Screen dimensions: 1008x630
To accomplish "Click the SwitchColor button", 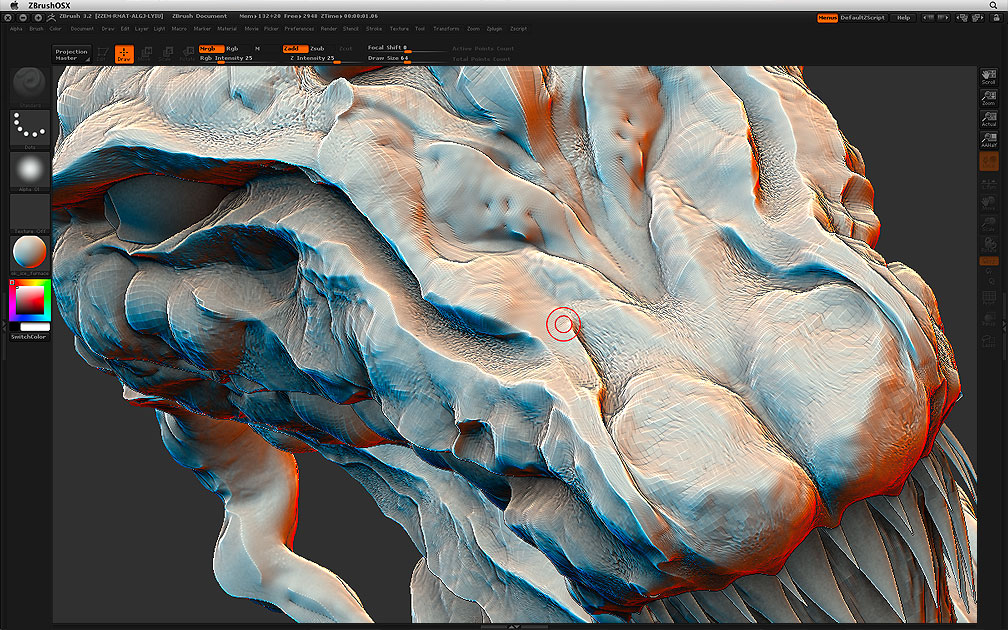I will click(x=30, y=337).
